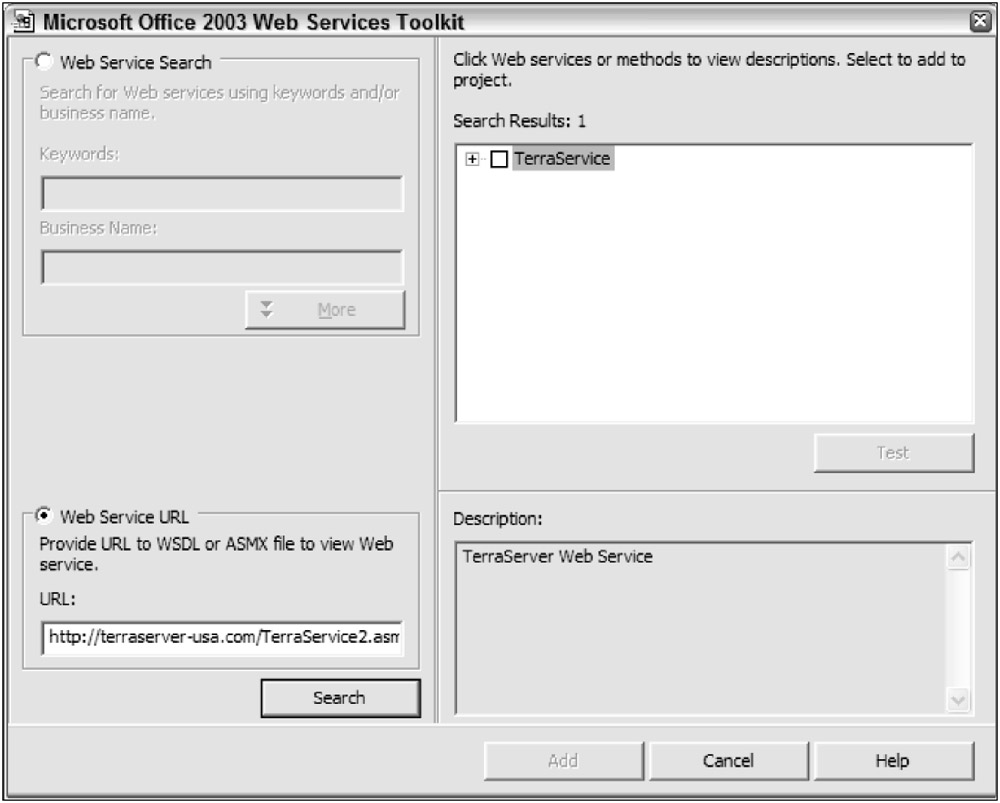Cancel the dialog
Viewport: 1000px width, 803px height.
(x=728, y=761)
